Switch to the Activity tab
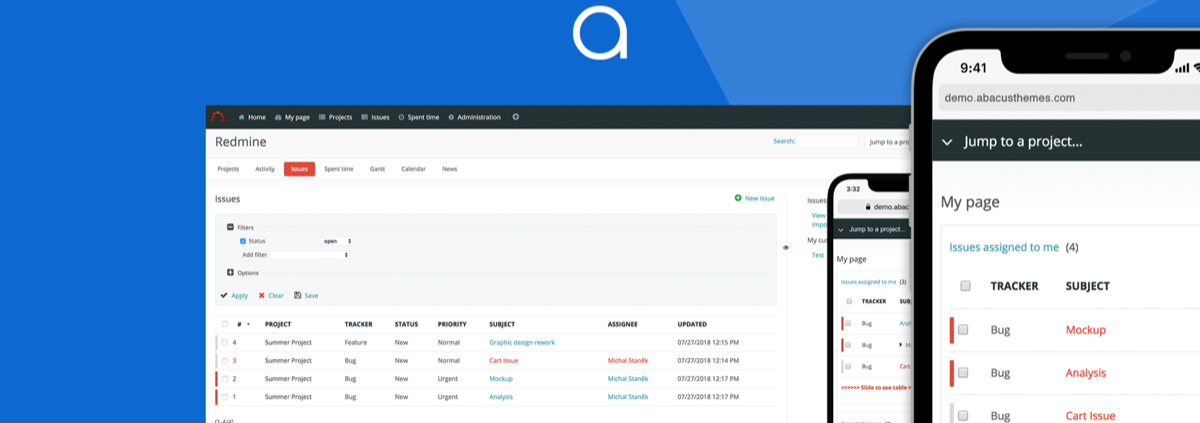Viewport: 1200px width, 423px height. (265, 169)
